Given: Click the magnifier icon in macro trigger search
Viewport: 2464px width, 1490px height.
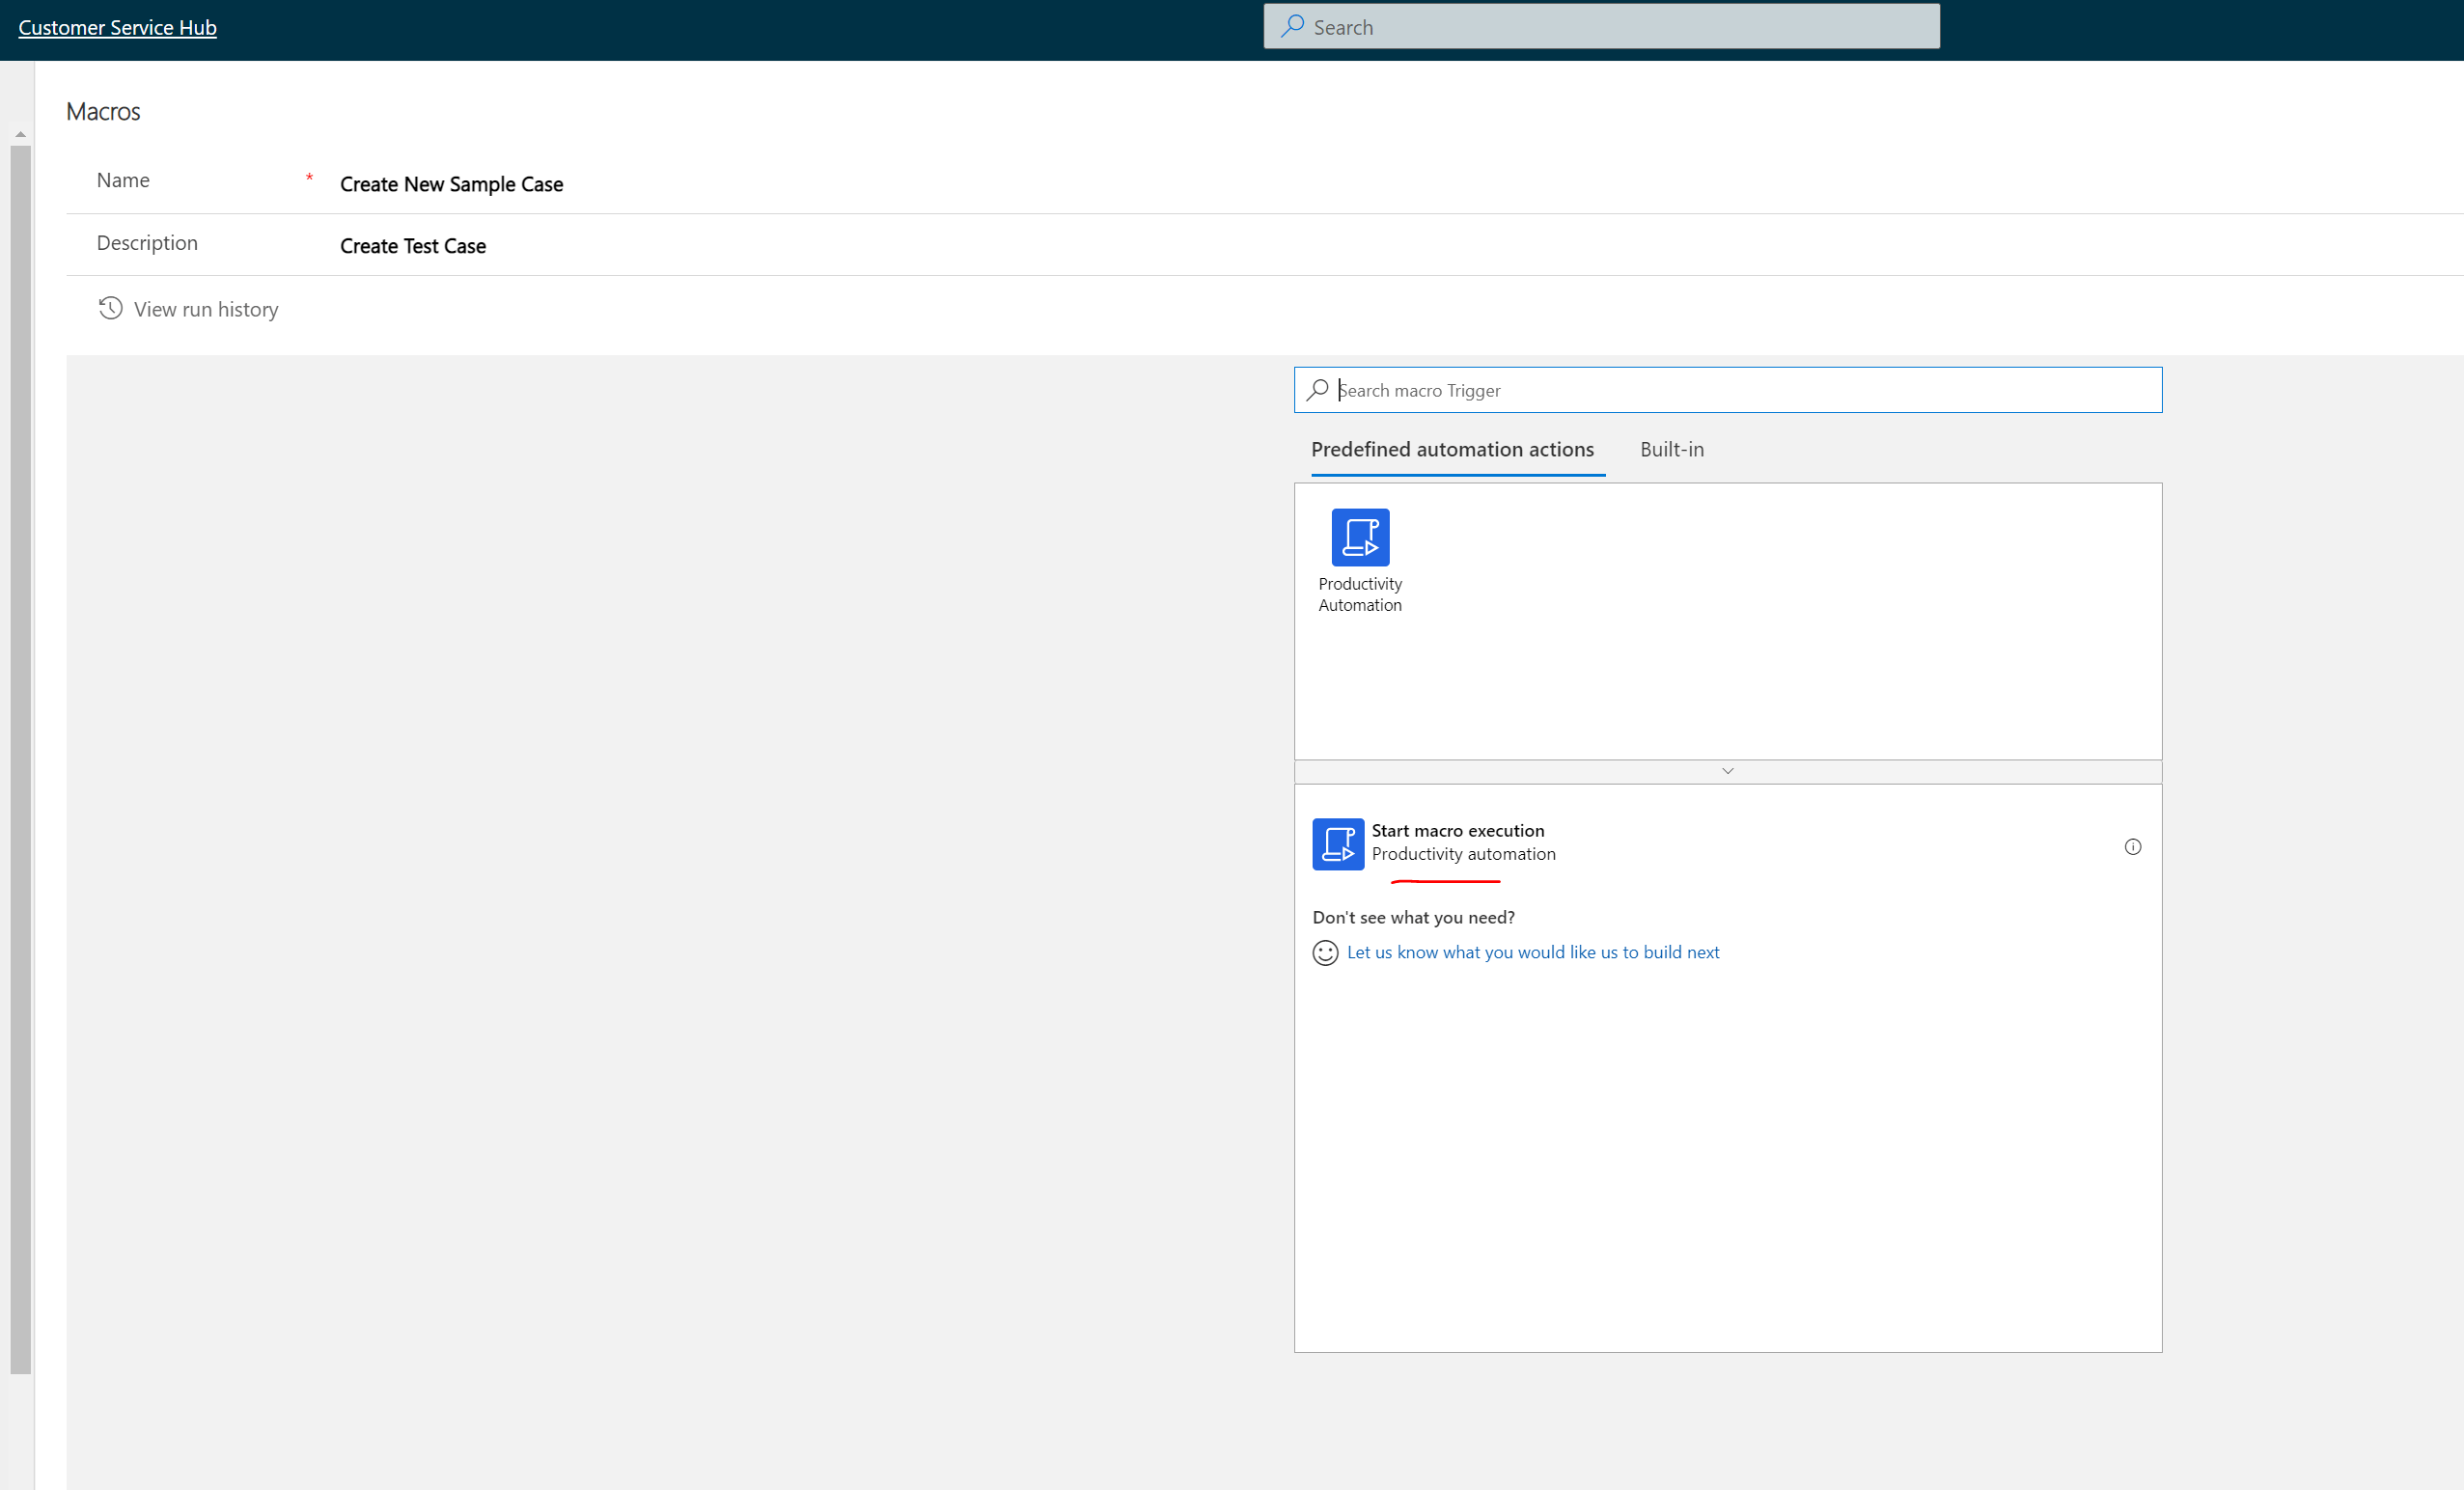Looking at the screenshot, I should (1318, 390).
